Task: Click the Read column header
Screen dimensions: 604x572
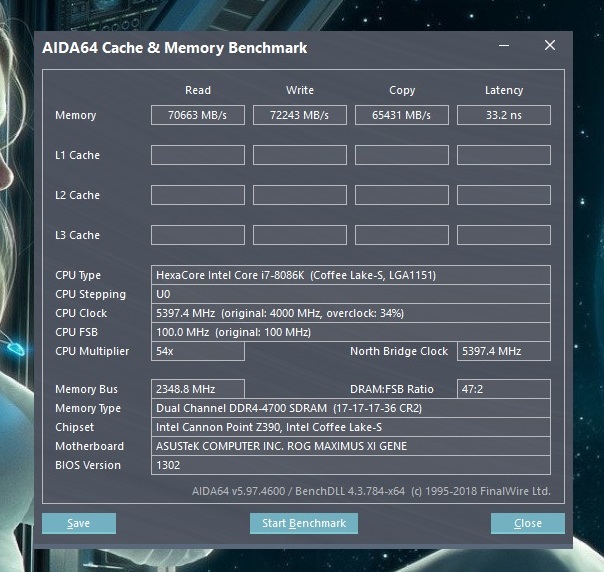Action: coord(198,90)
